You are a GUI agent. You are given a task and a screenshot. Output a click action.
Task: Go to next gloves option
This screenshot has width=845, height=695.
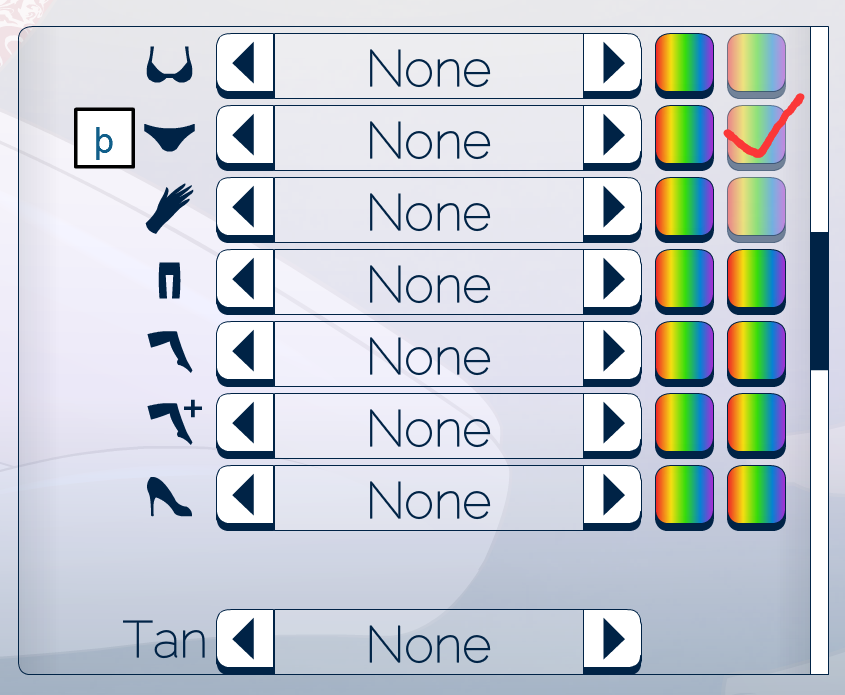coord(612,210)
